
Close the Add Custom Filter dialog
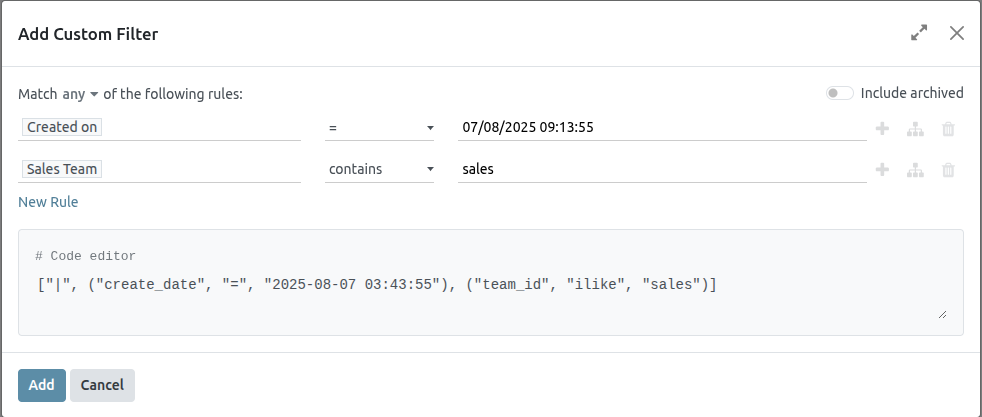click(957, 33)
